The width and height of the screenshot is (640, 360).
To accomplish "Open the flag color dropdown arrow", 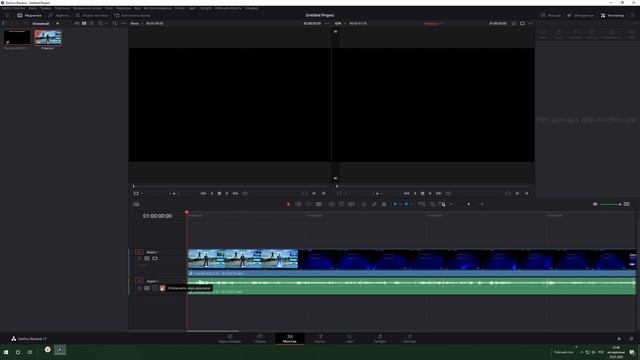I will point(400,204).
